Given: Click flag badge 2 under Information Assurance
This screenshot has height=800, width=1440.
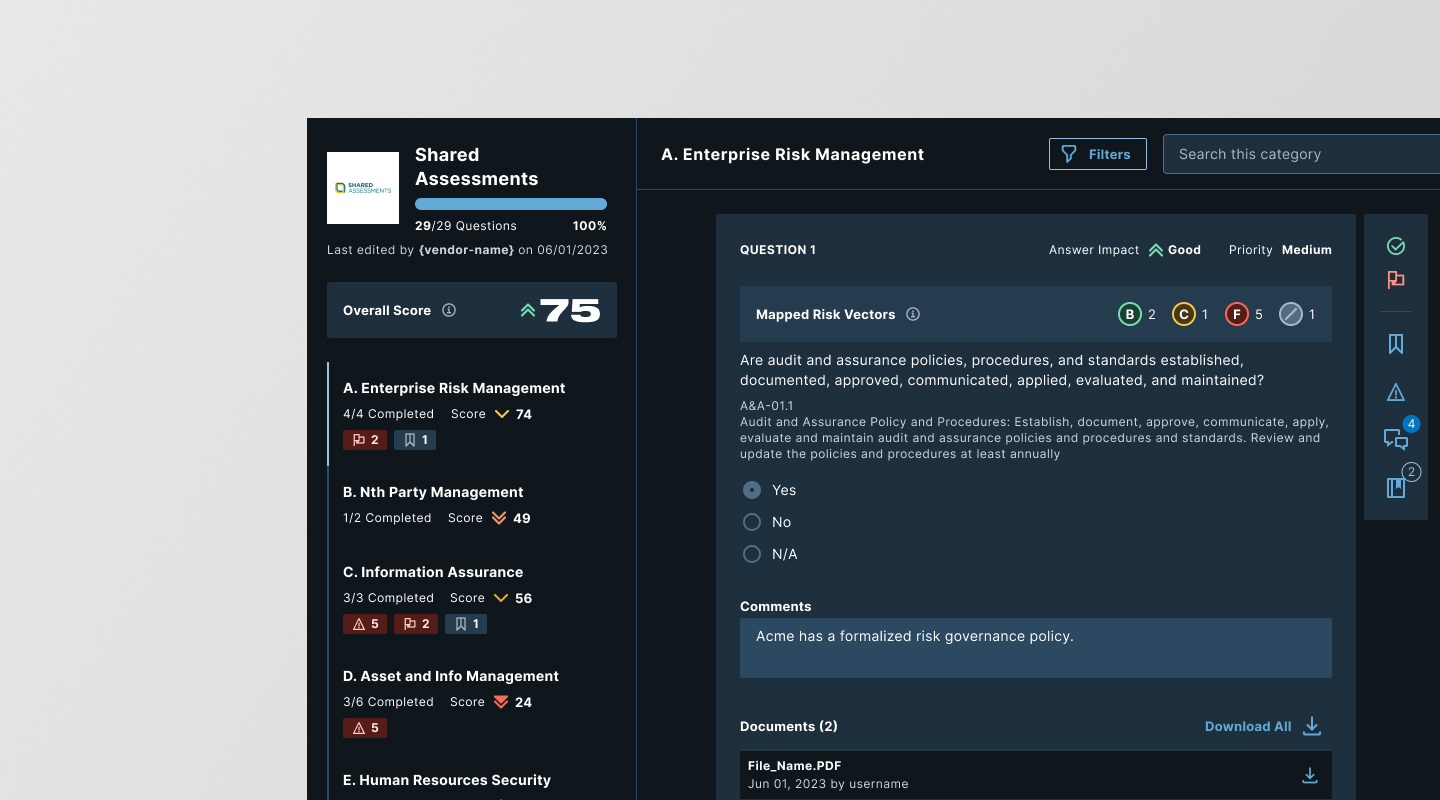Looking at the screenshot, I should point(416,624).
